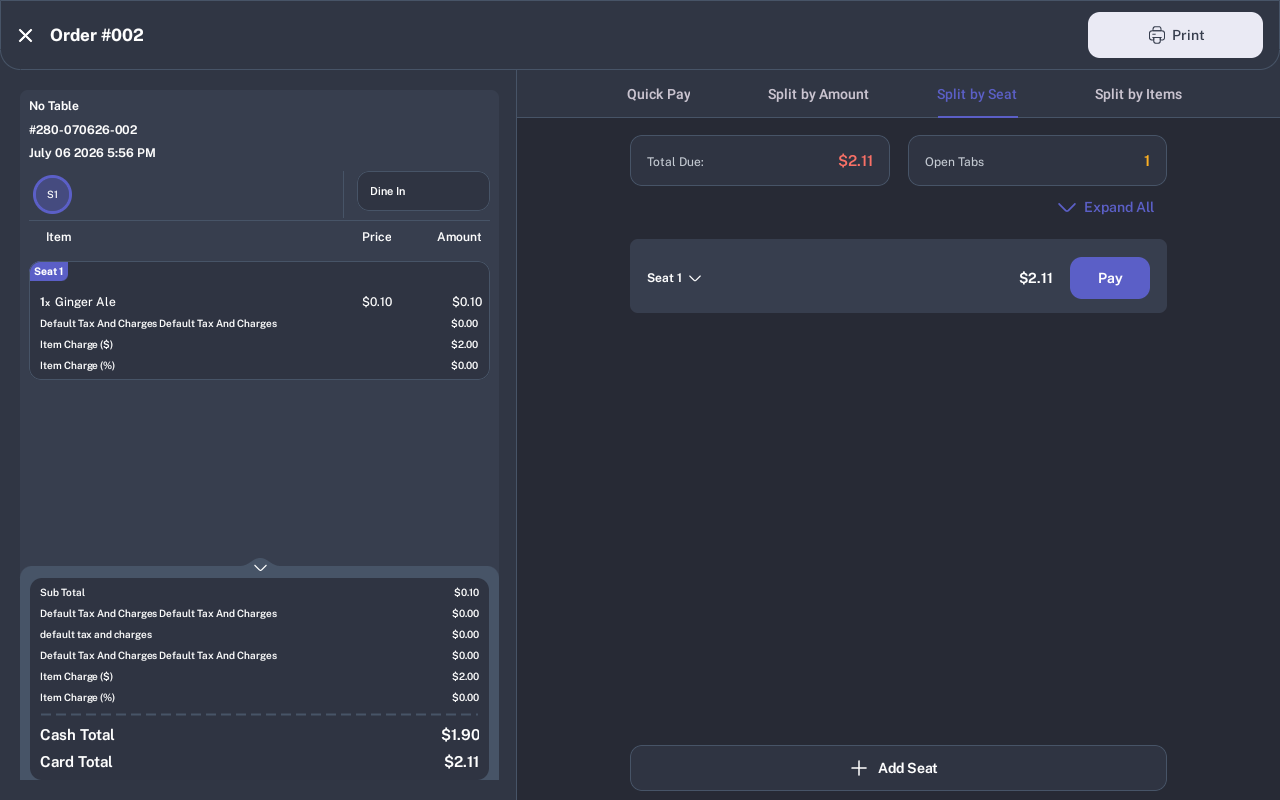Close Order #002 with the X icon
Screen dimensions: 1280x800
25,35
